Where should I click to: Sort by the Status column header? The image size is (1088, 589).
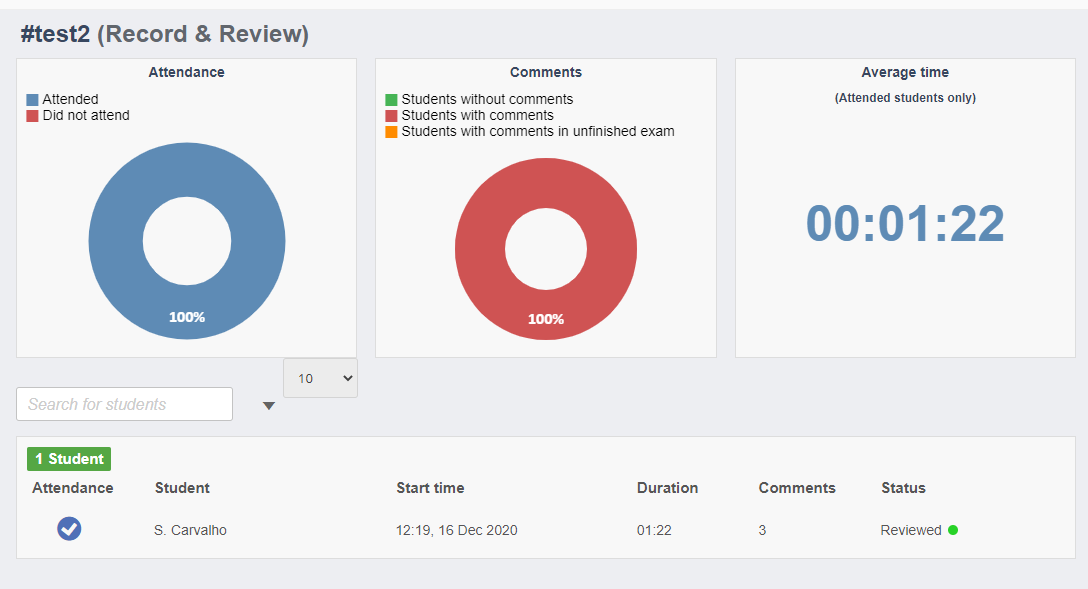coord(903,488)
